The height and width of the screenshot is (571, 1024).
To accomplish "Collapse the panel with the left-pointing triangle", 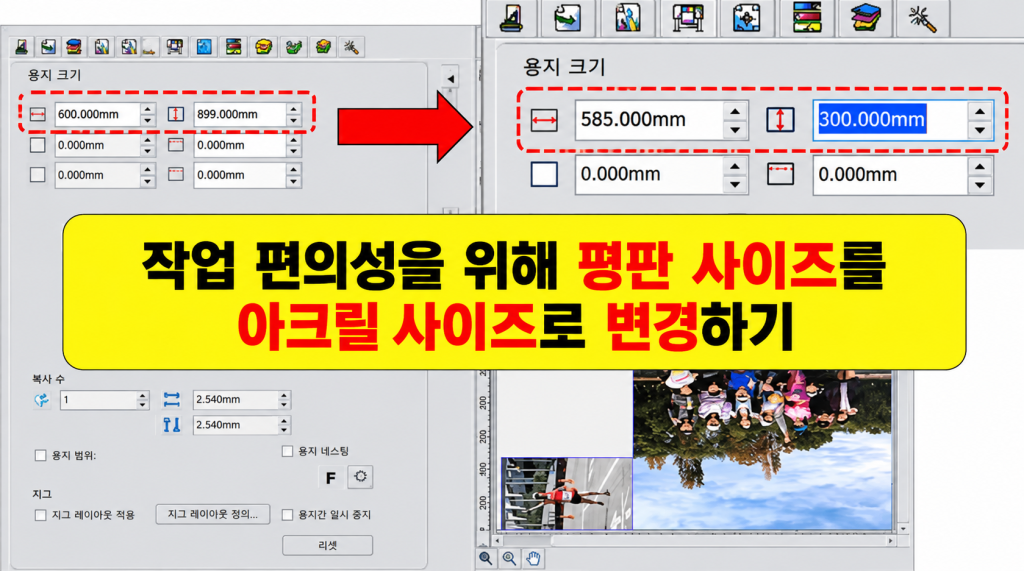I will pyautogui.click(x=450, y=79).
